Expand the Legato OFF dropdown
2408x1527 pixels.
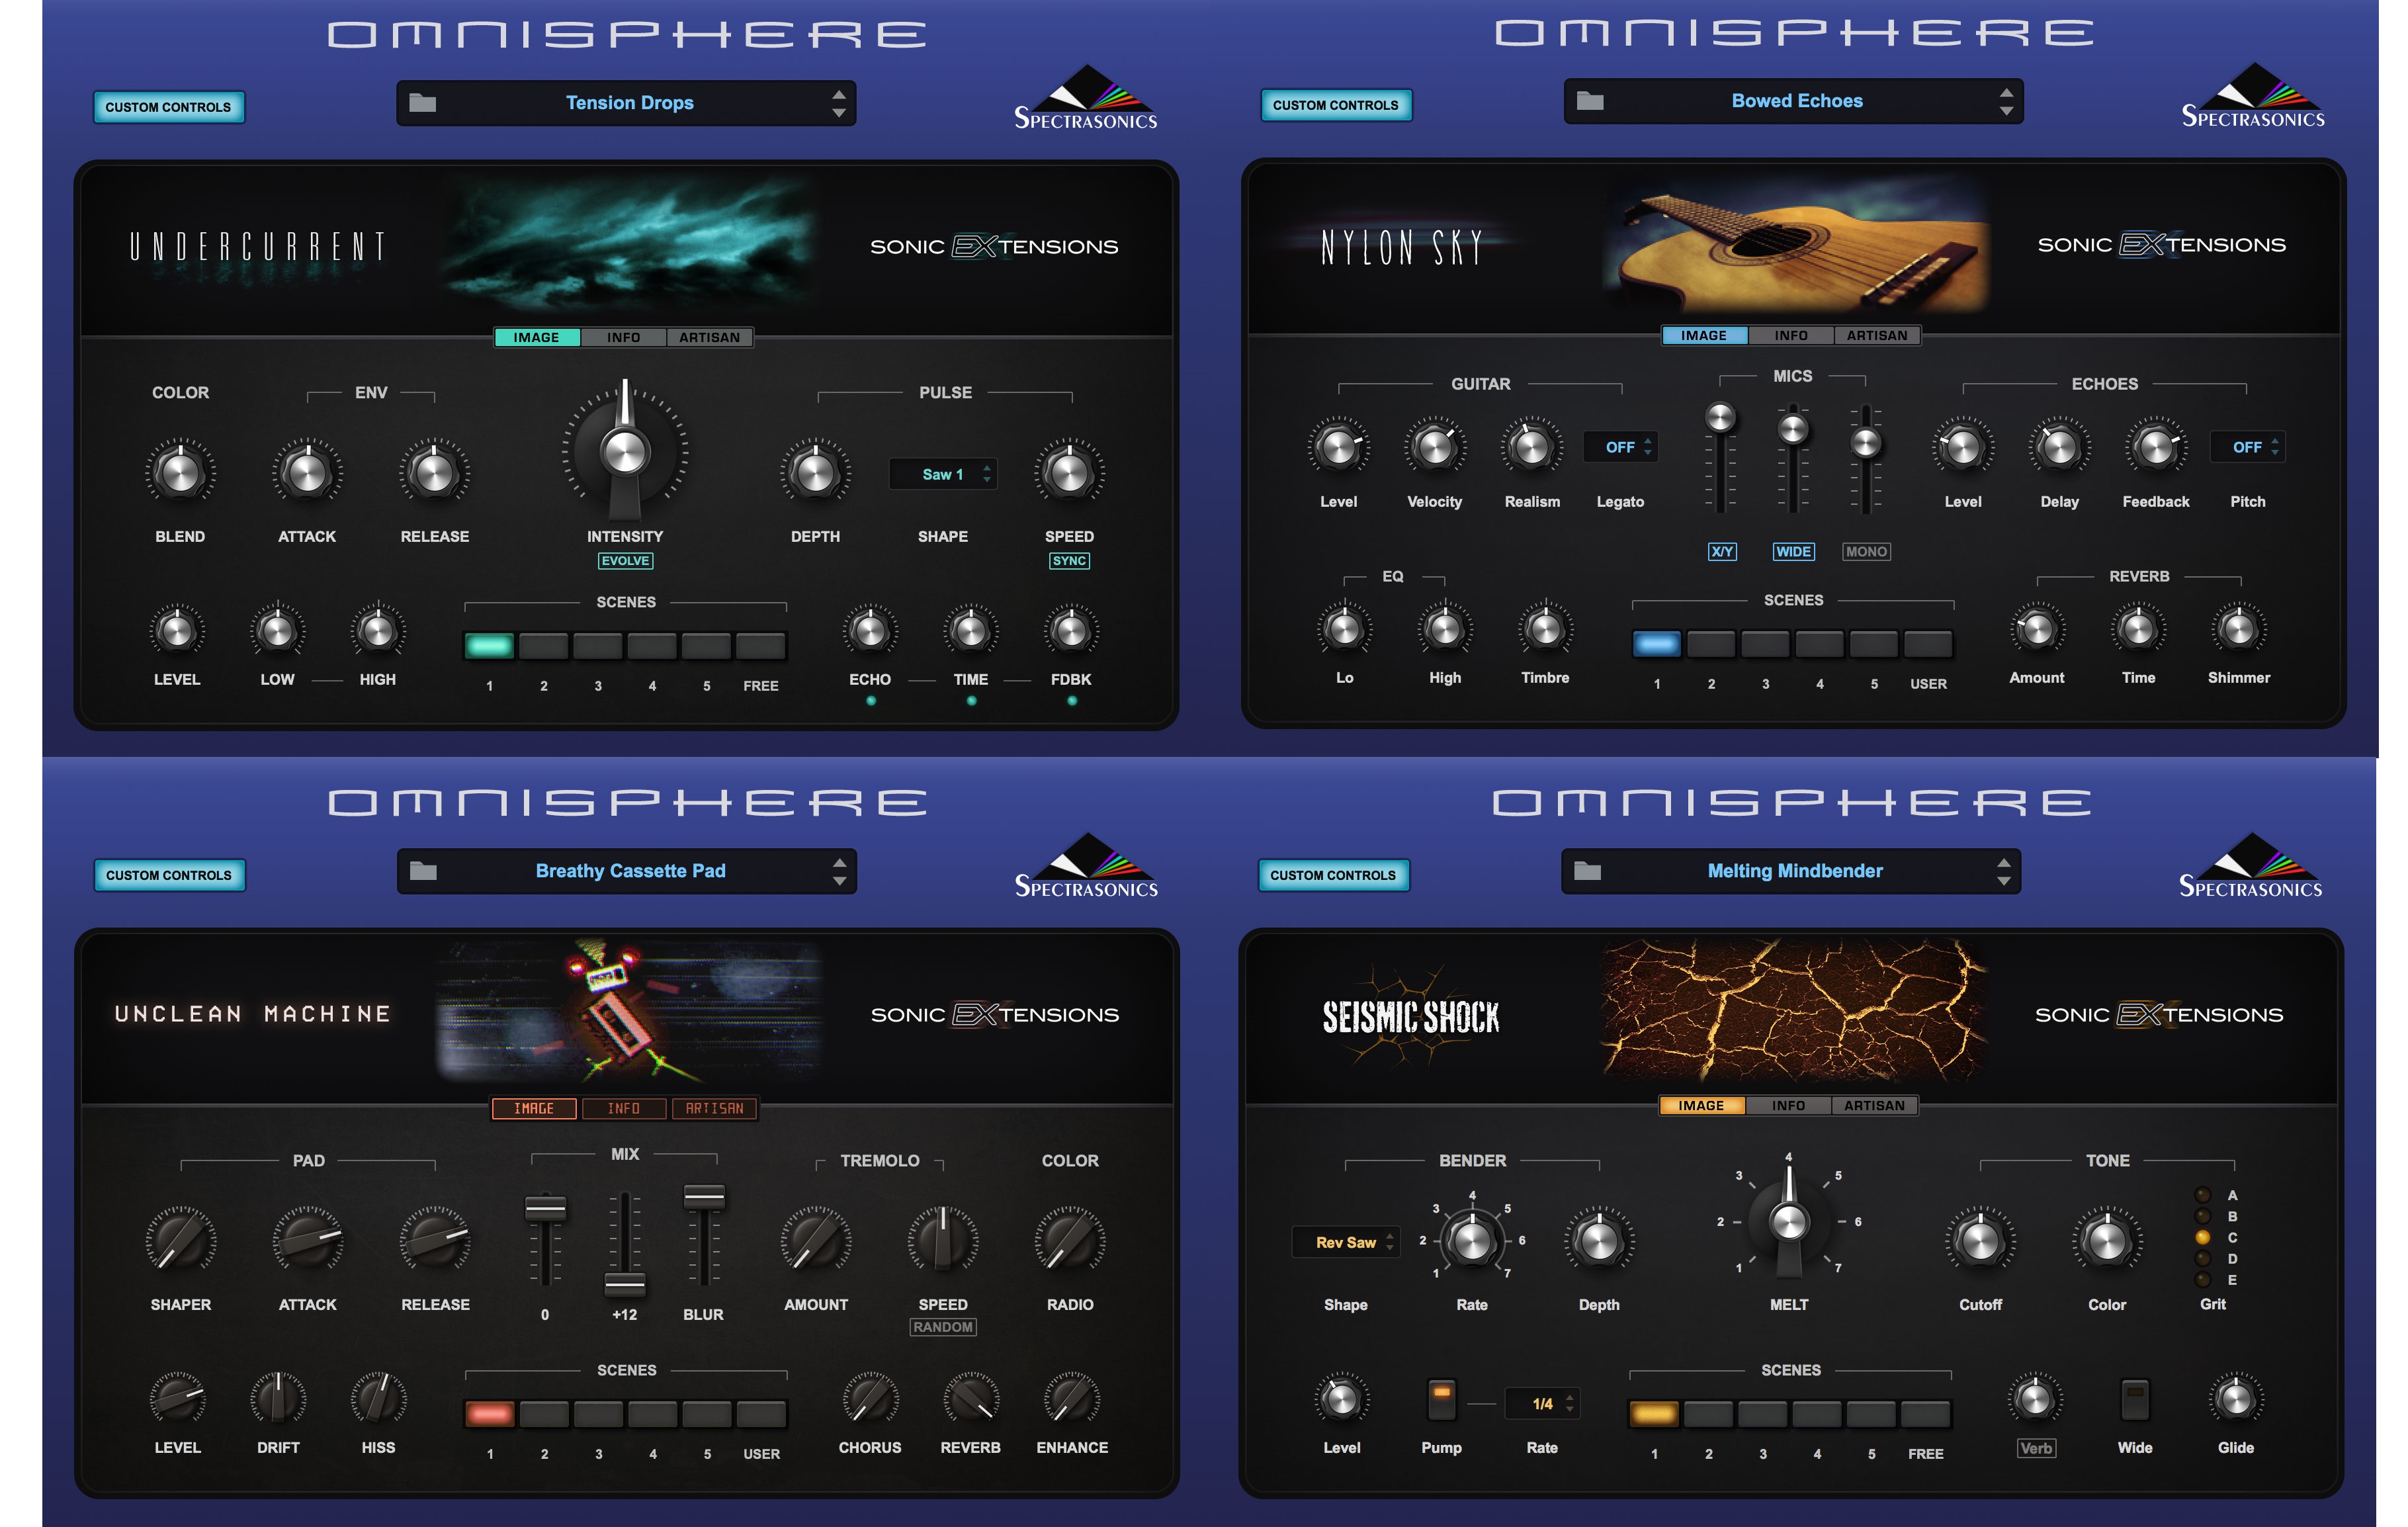pos(1620,447)
